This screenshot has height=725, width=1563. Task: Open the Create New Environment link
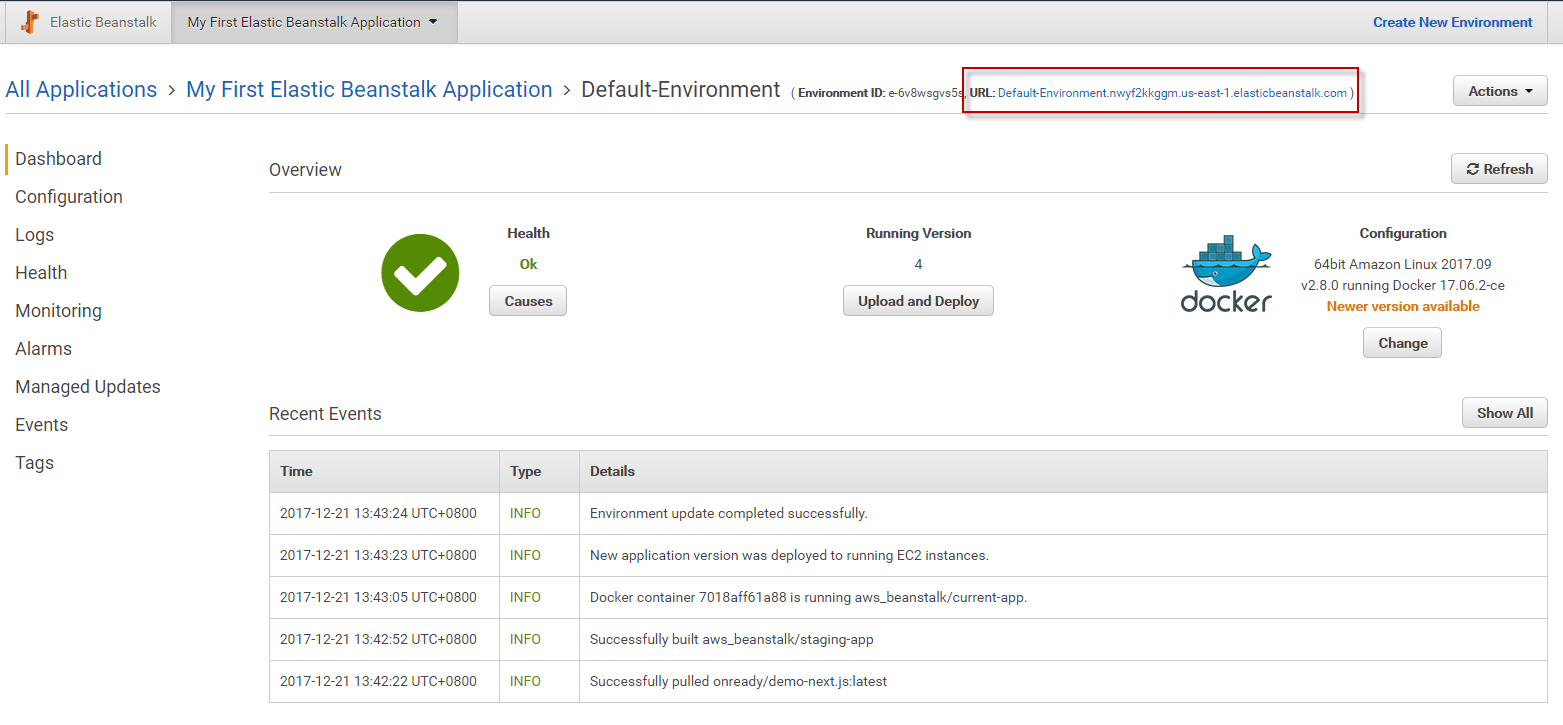pos(1452,22)
